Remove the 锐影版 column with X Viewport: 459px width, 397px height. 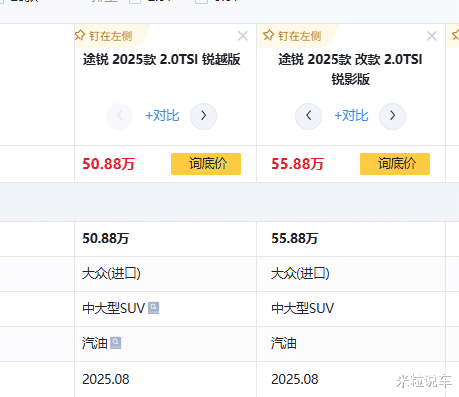(432, 36)
